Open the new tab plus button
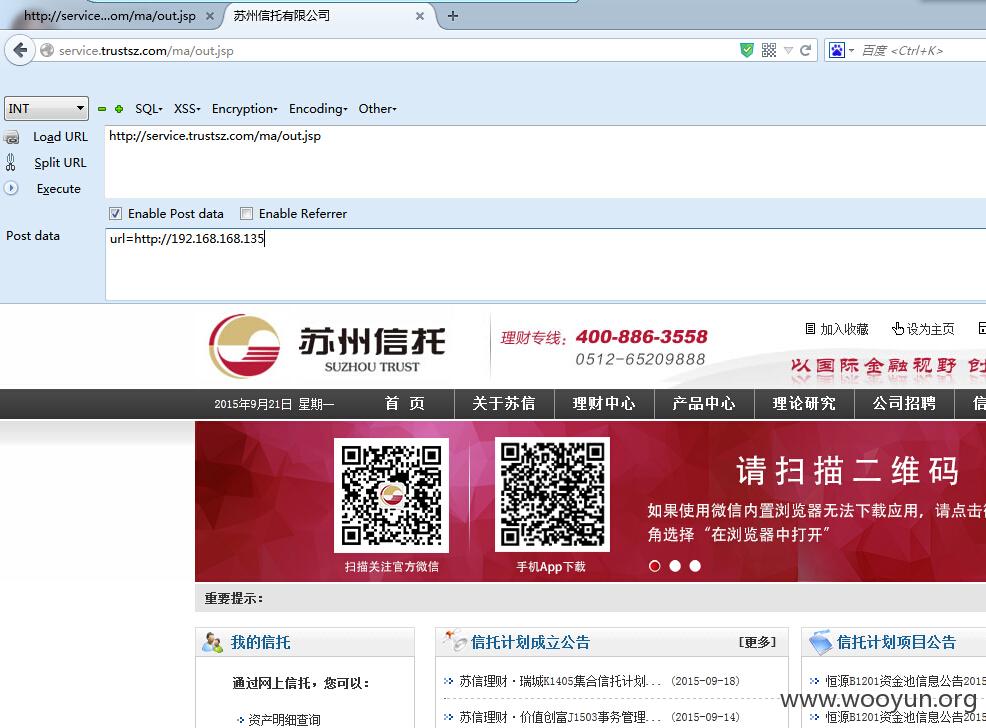The height and width of the screenshot is (728, 986). [x=453, y=16]
